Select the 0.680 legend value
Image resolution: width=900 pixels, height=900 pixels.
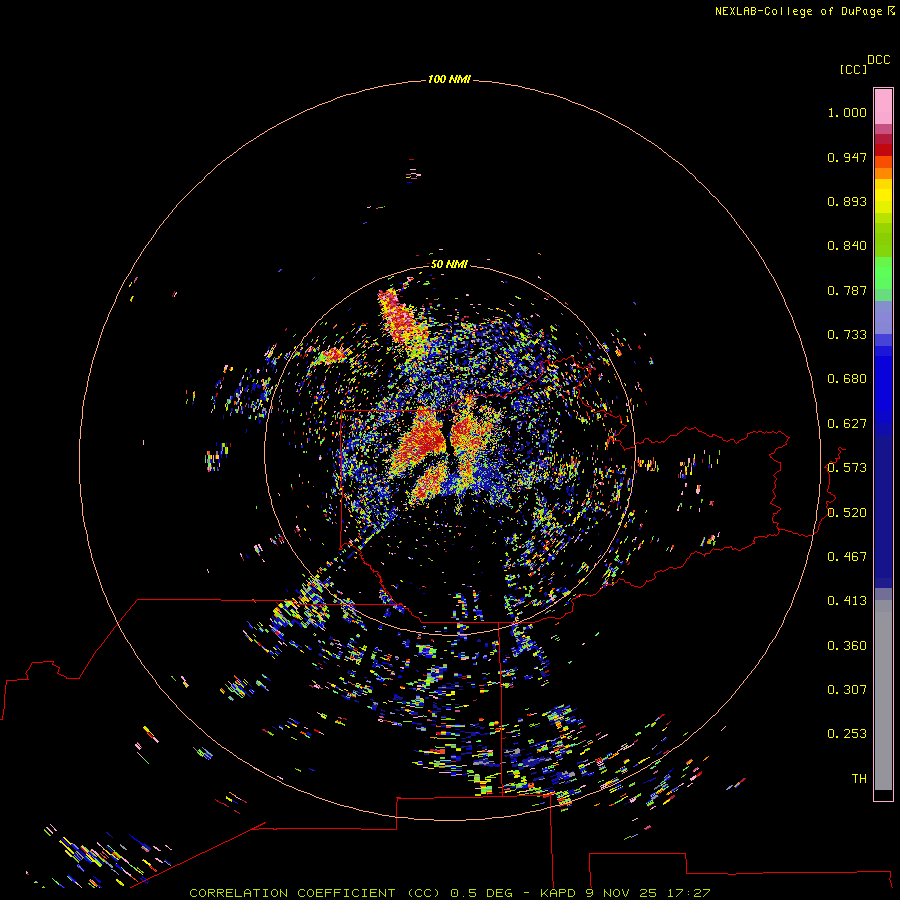point(847,379)
